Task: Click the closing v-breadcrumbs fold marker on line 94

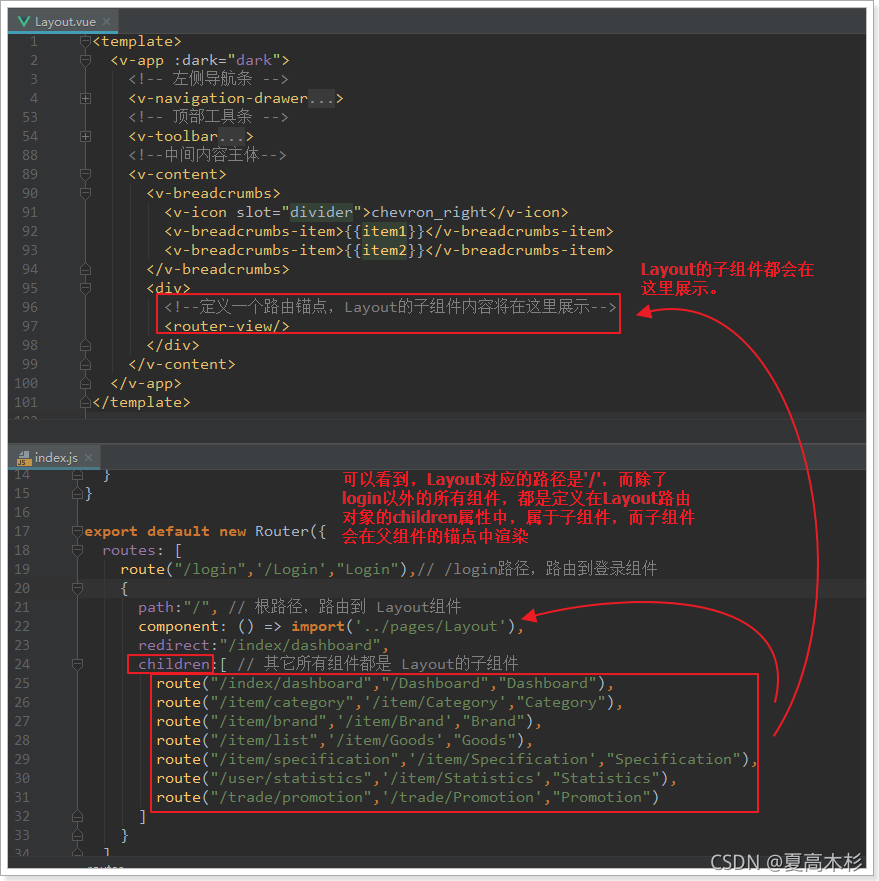Action: point(85,269)
